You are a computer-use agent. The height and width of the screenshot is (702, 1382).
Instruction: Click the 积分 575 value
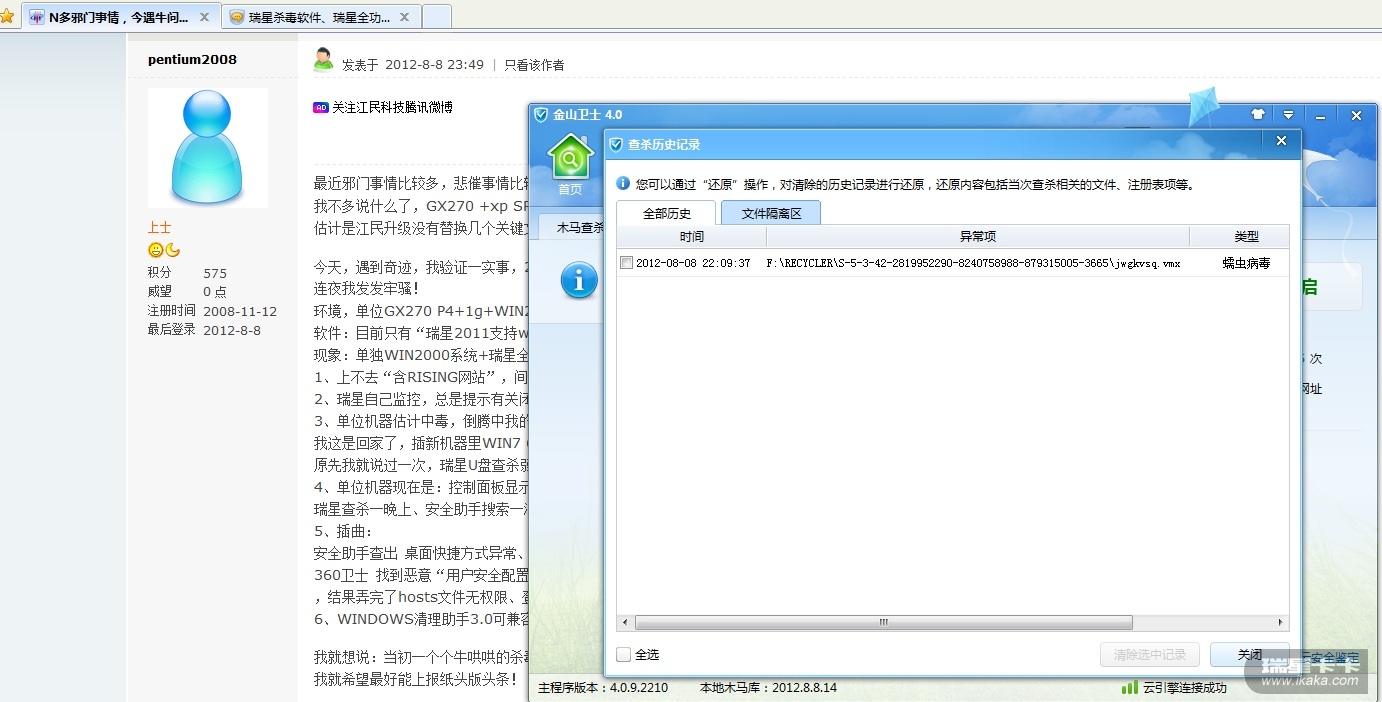[x=215, y=272]
